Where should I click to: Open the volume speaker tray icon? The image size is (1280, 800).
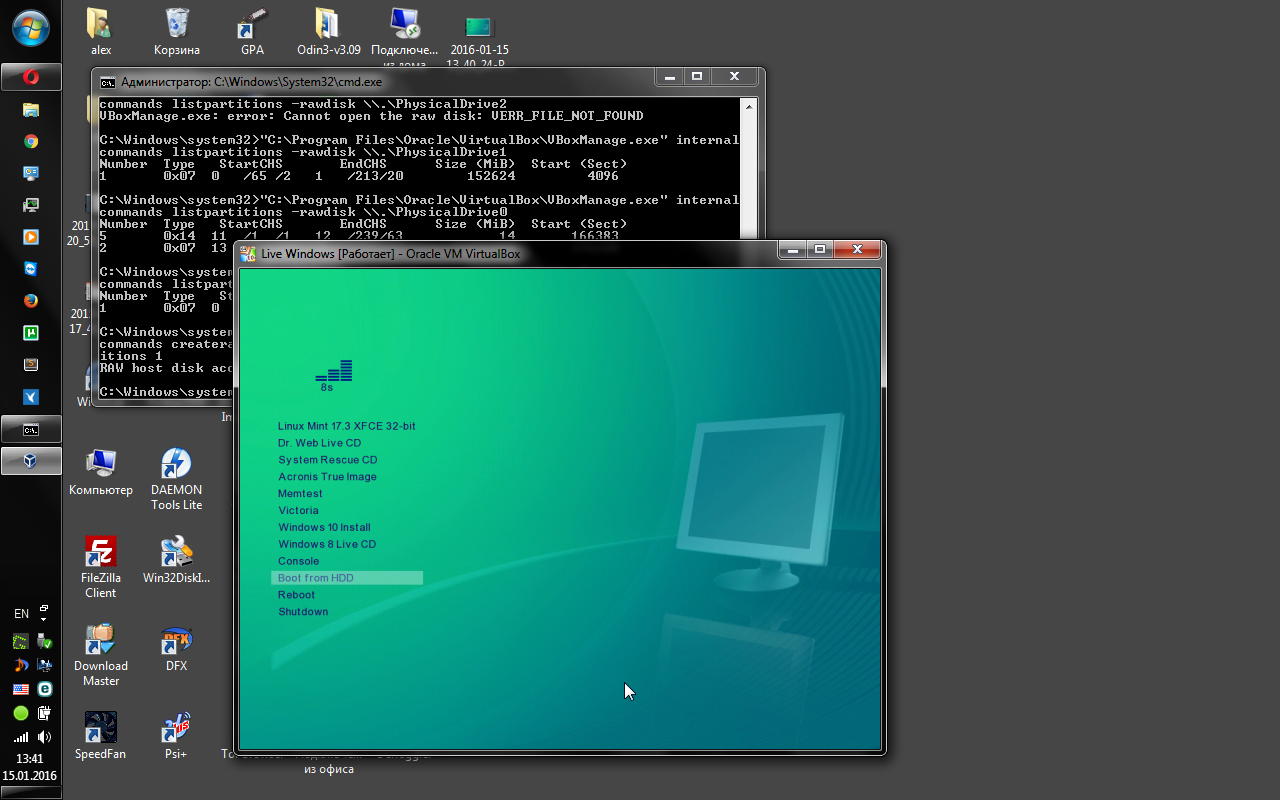tap(44, 738)
